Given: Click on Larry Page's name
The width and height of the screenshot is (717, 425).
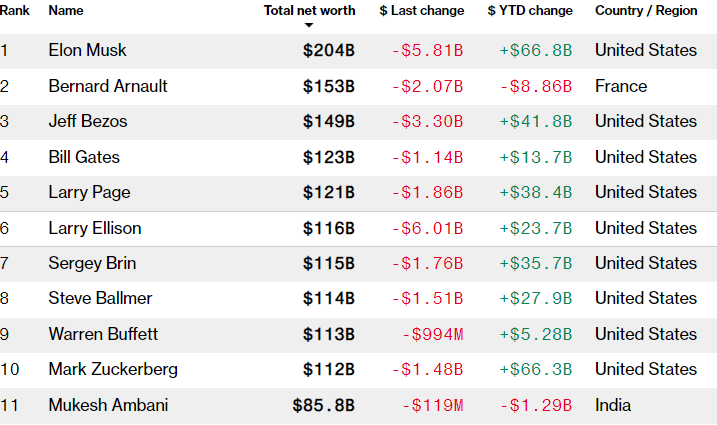Looking at the screenshot, I should point(89,192).
